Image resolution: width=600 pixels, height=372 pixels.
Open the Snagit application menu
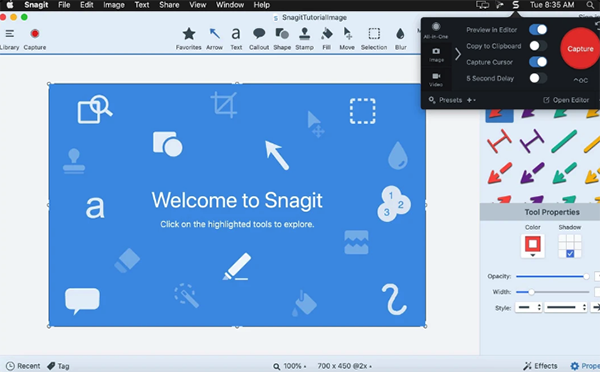point(36,5)
